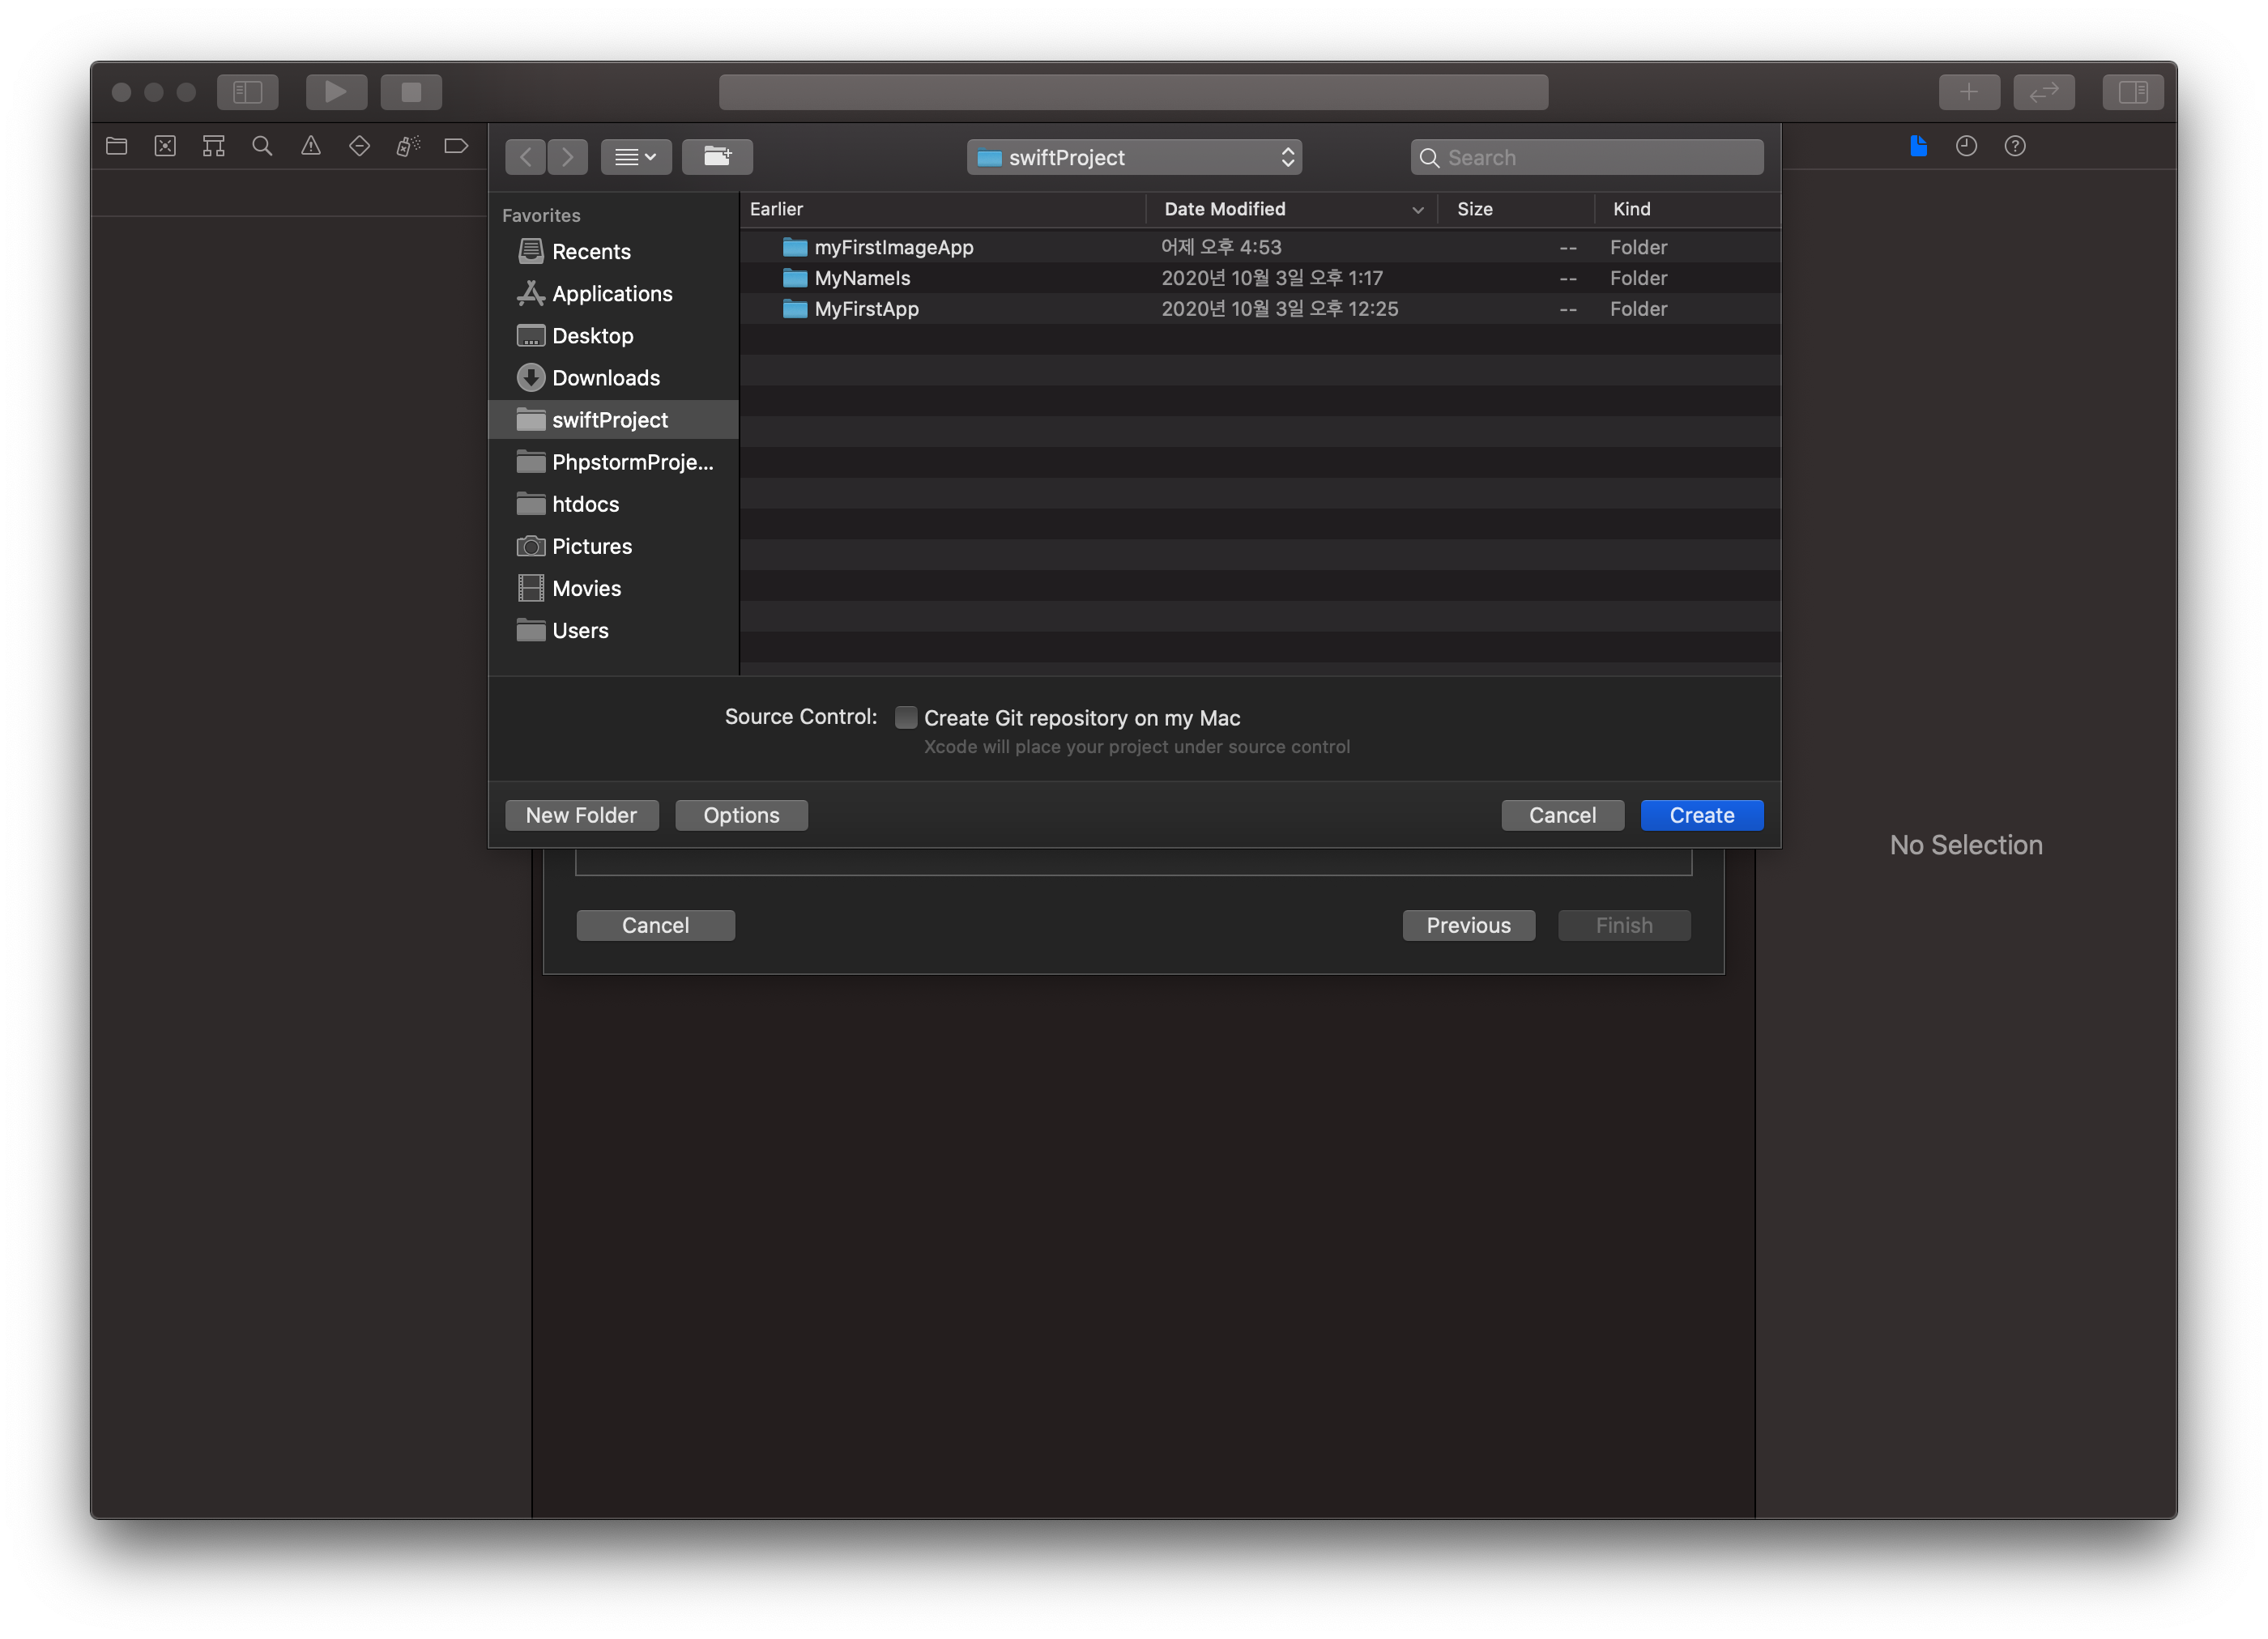Click the bookmark/flag icon in toolbar
The height and width of the screenshot is (1639, 2268).
(x=458, y=144)
